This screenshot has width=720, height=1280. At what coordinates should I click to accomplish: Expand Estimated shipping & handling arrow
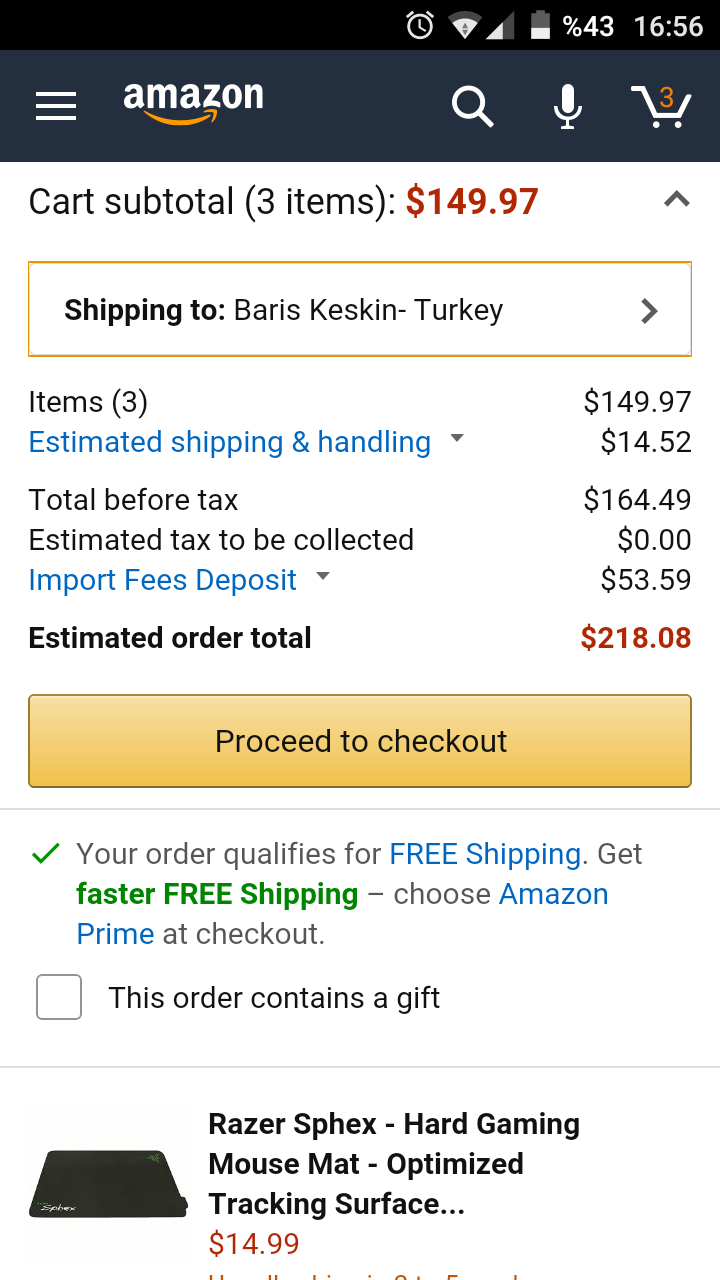tap(457, 438)
